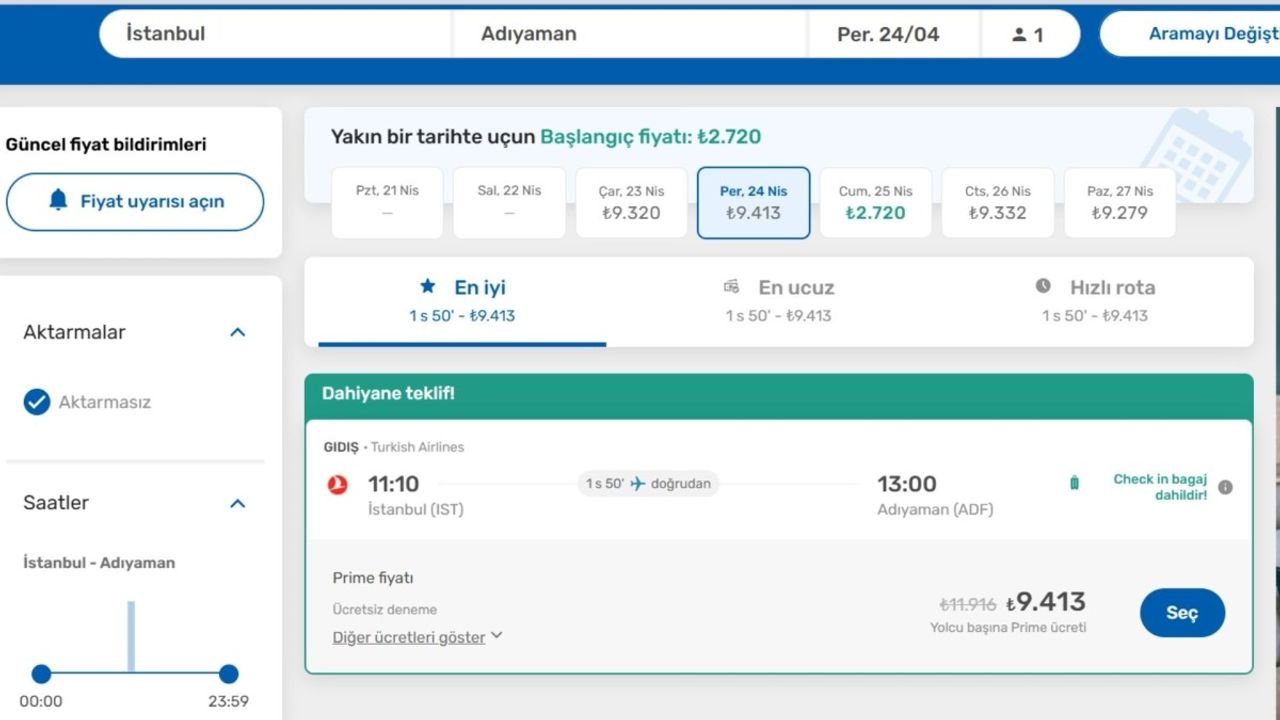Click the money icon on En ucuz tab
Screen dimensions: 1280x720
732,287
